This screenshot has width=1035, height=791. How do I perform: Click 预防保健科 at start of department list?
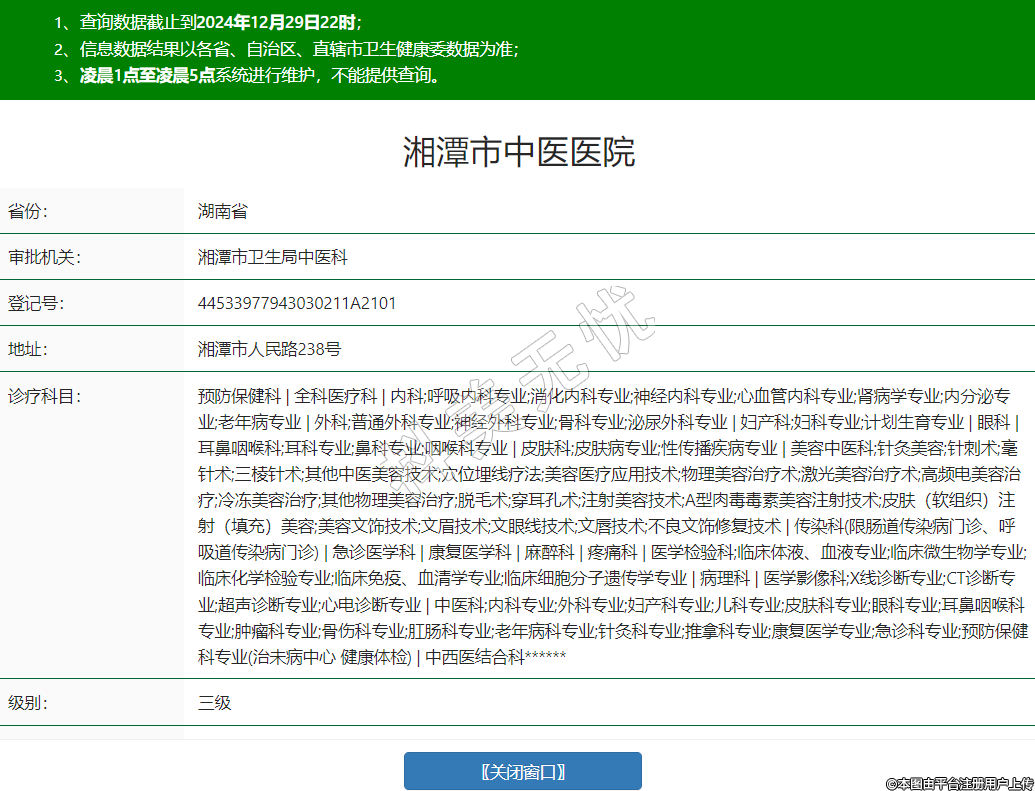[239, 395]
